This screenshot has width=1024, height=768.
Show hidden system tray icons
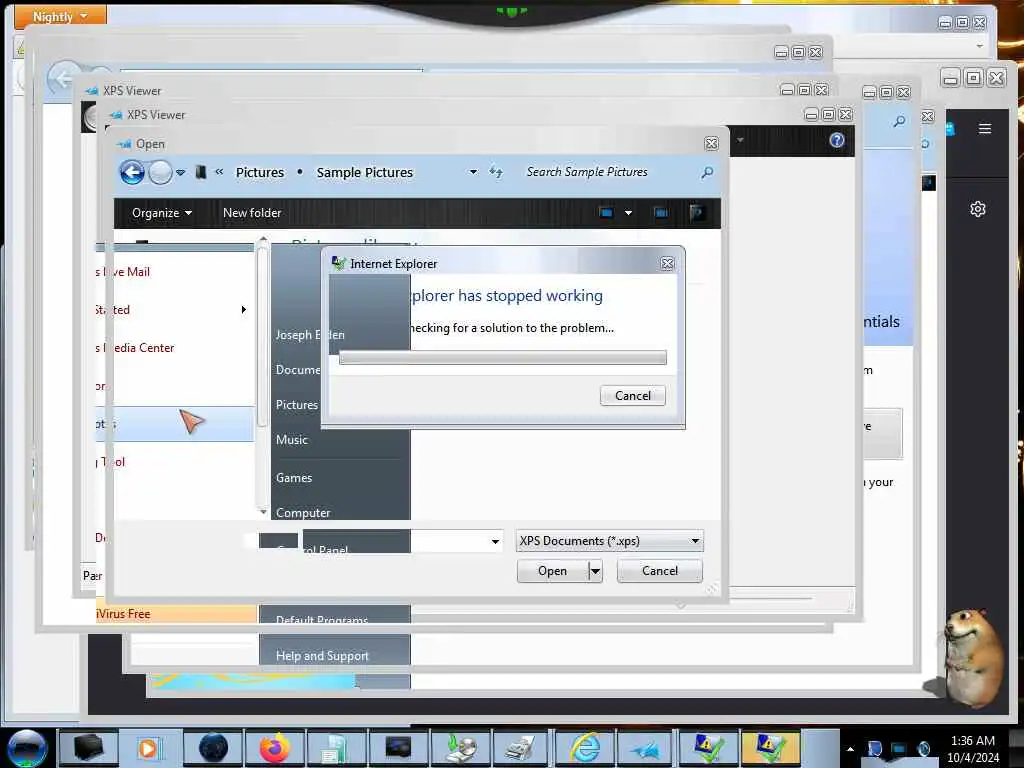pos(850,749)
